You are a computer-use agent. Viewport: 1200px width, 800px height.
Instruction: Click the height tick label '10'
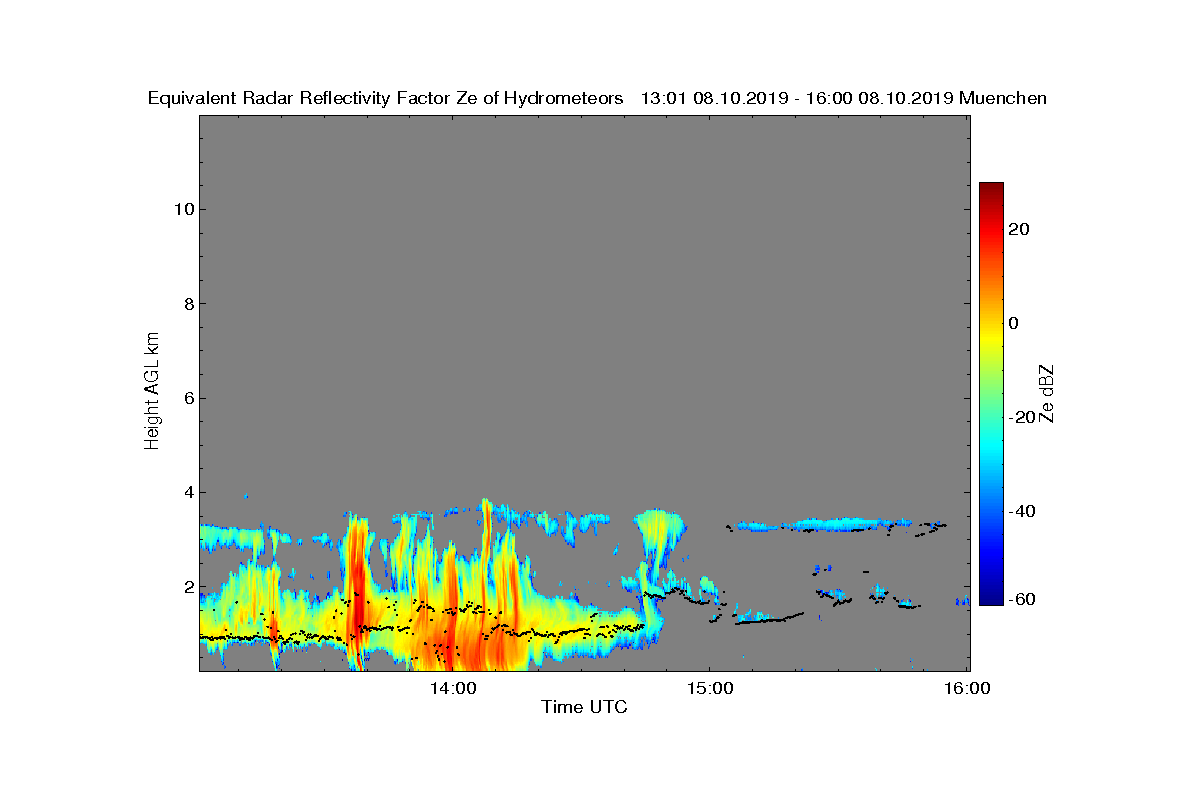pyautogui.click(x=183, y=209)
